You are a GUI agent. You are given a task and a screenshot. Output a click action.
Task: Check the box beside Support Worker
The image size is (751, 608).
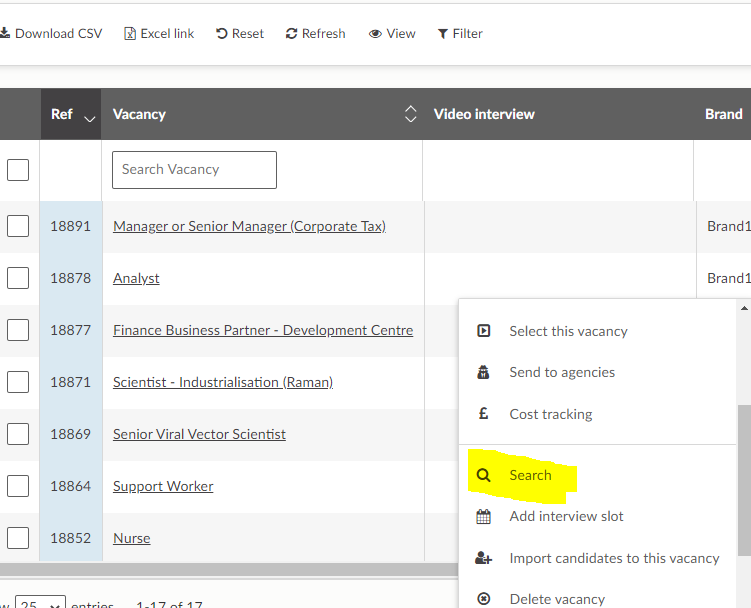(x=18, y=486)
